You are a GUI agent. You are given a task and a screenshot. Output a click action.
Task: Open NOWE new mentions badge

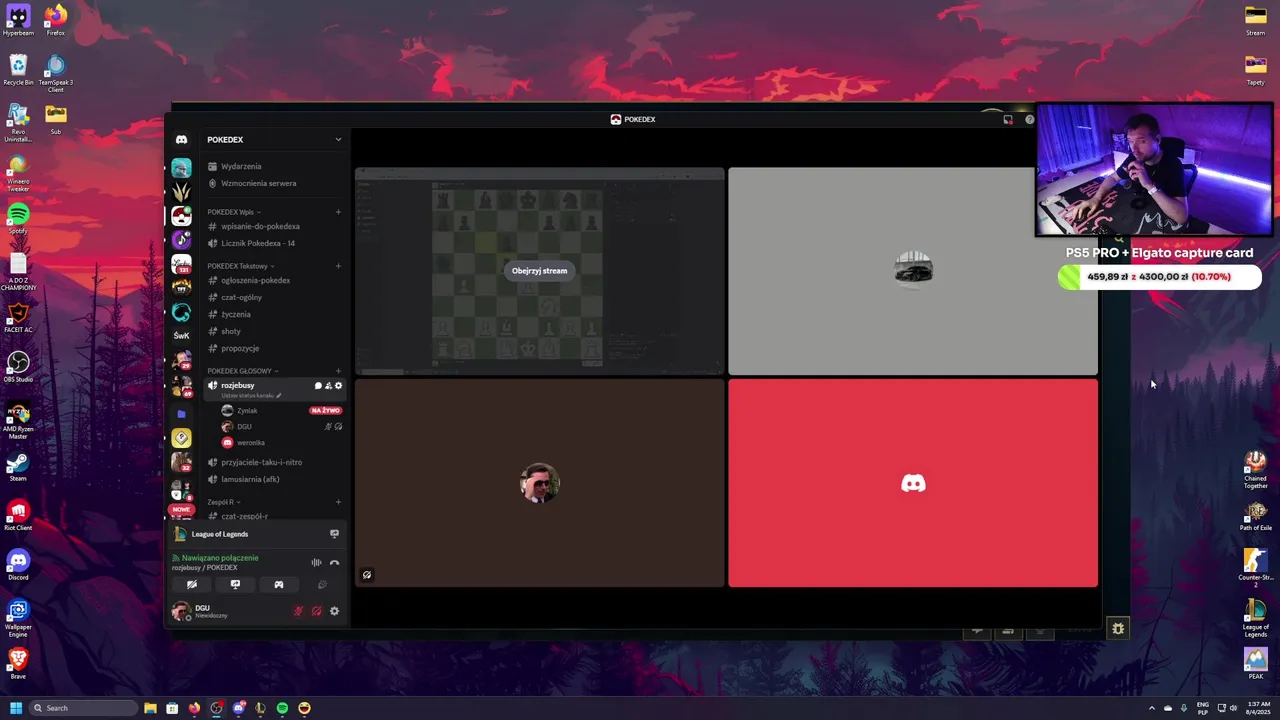[x=181, y=509]
